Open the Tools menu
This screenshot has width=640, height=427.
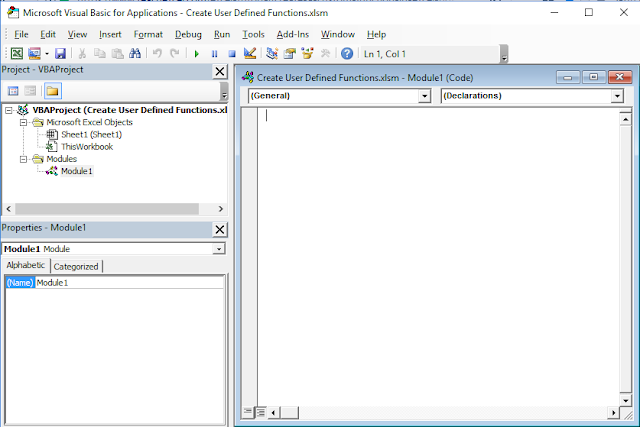pyautogui.click(x=253, y=34)
